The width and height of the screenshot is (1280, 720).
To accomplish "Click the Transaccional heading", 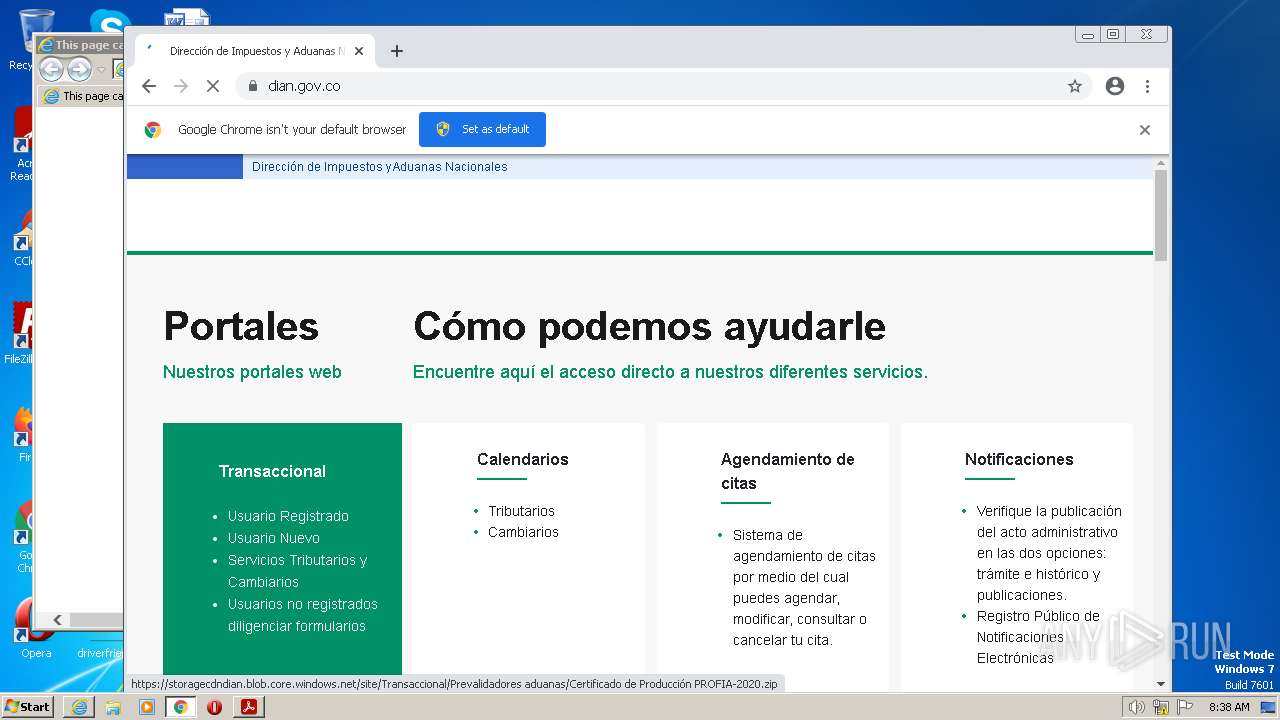I will tap(272, 471).
